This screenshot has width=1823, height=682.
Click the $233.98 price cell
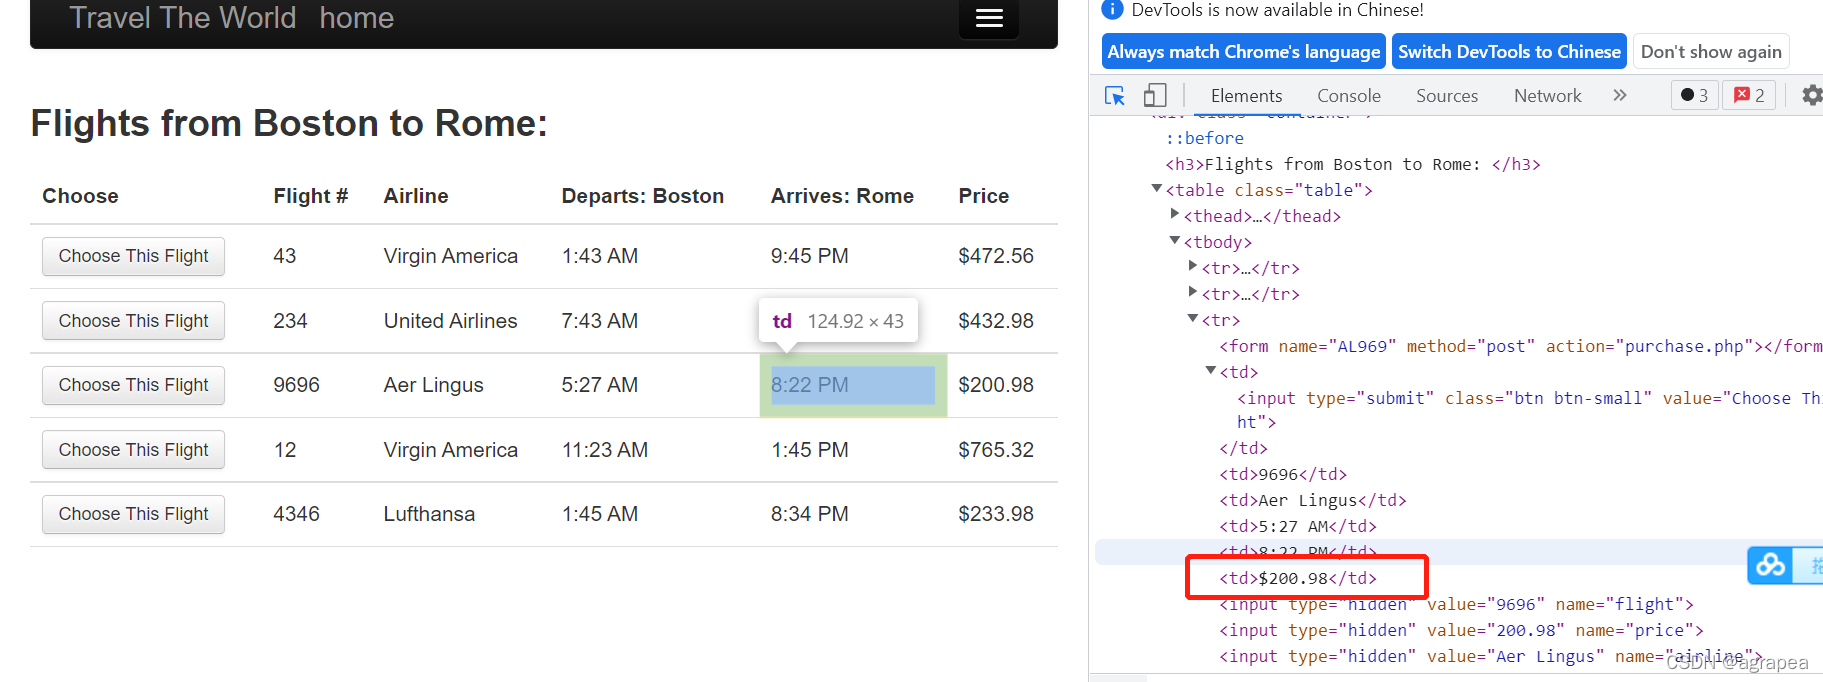click(x=996, y=514)
